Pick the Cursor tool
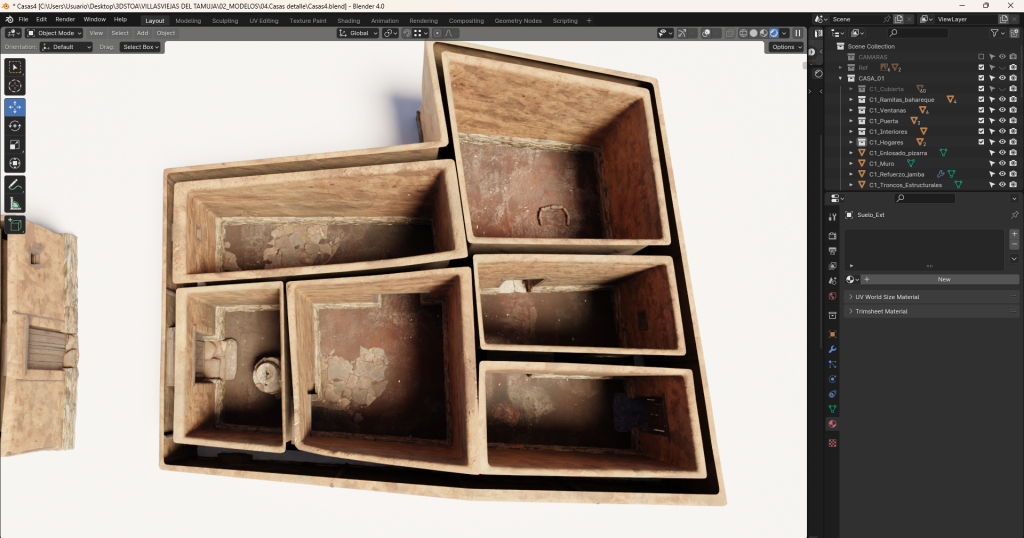Viewport: 1024px width, 538px height. pos(15,86)
